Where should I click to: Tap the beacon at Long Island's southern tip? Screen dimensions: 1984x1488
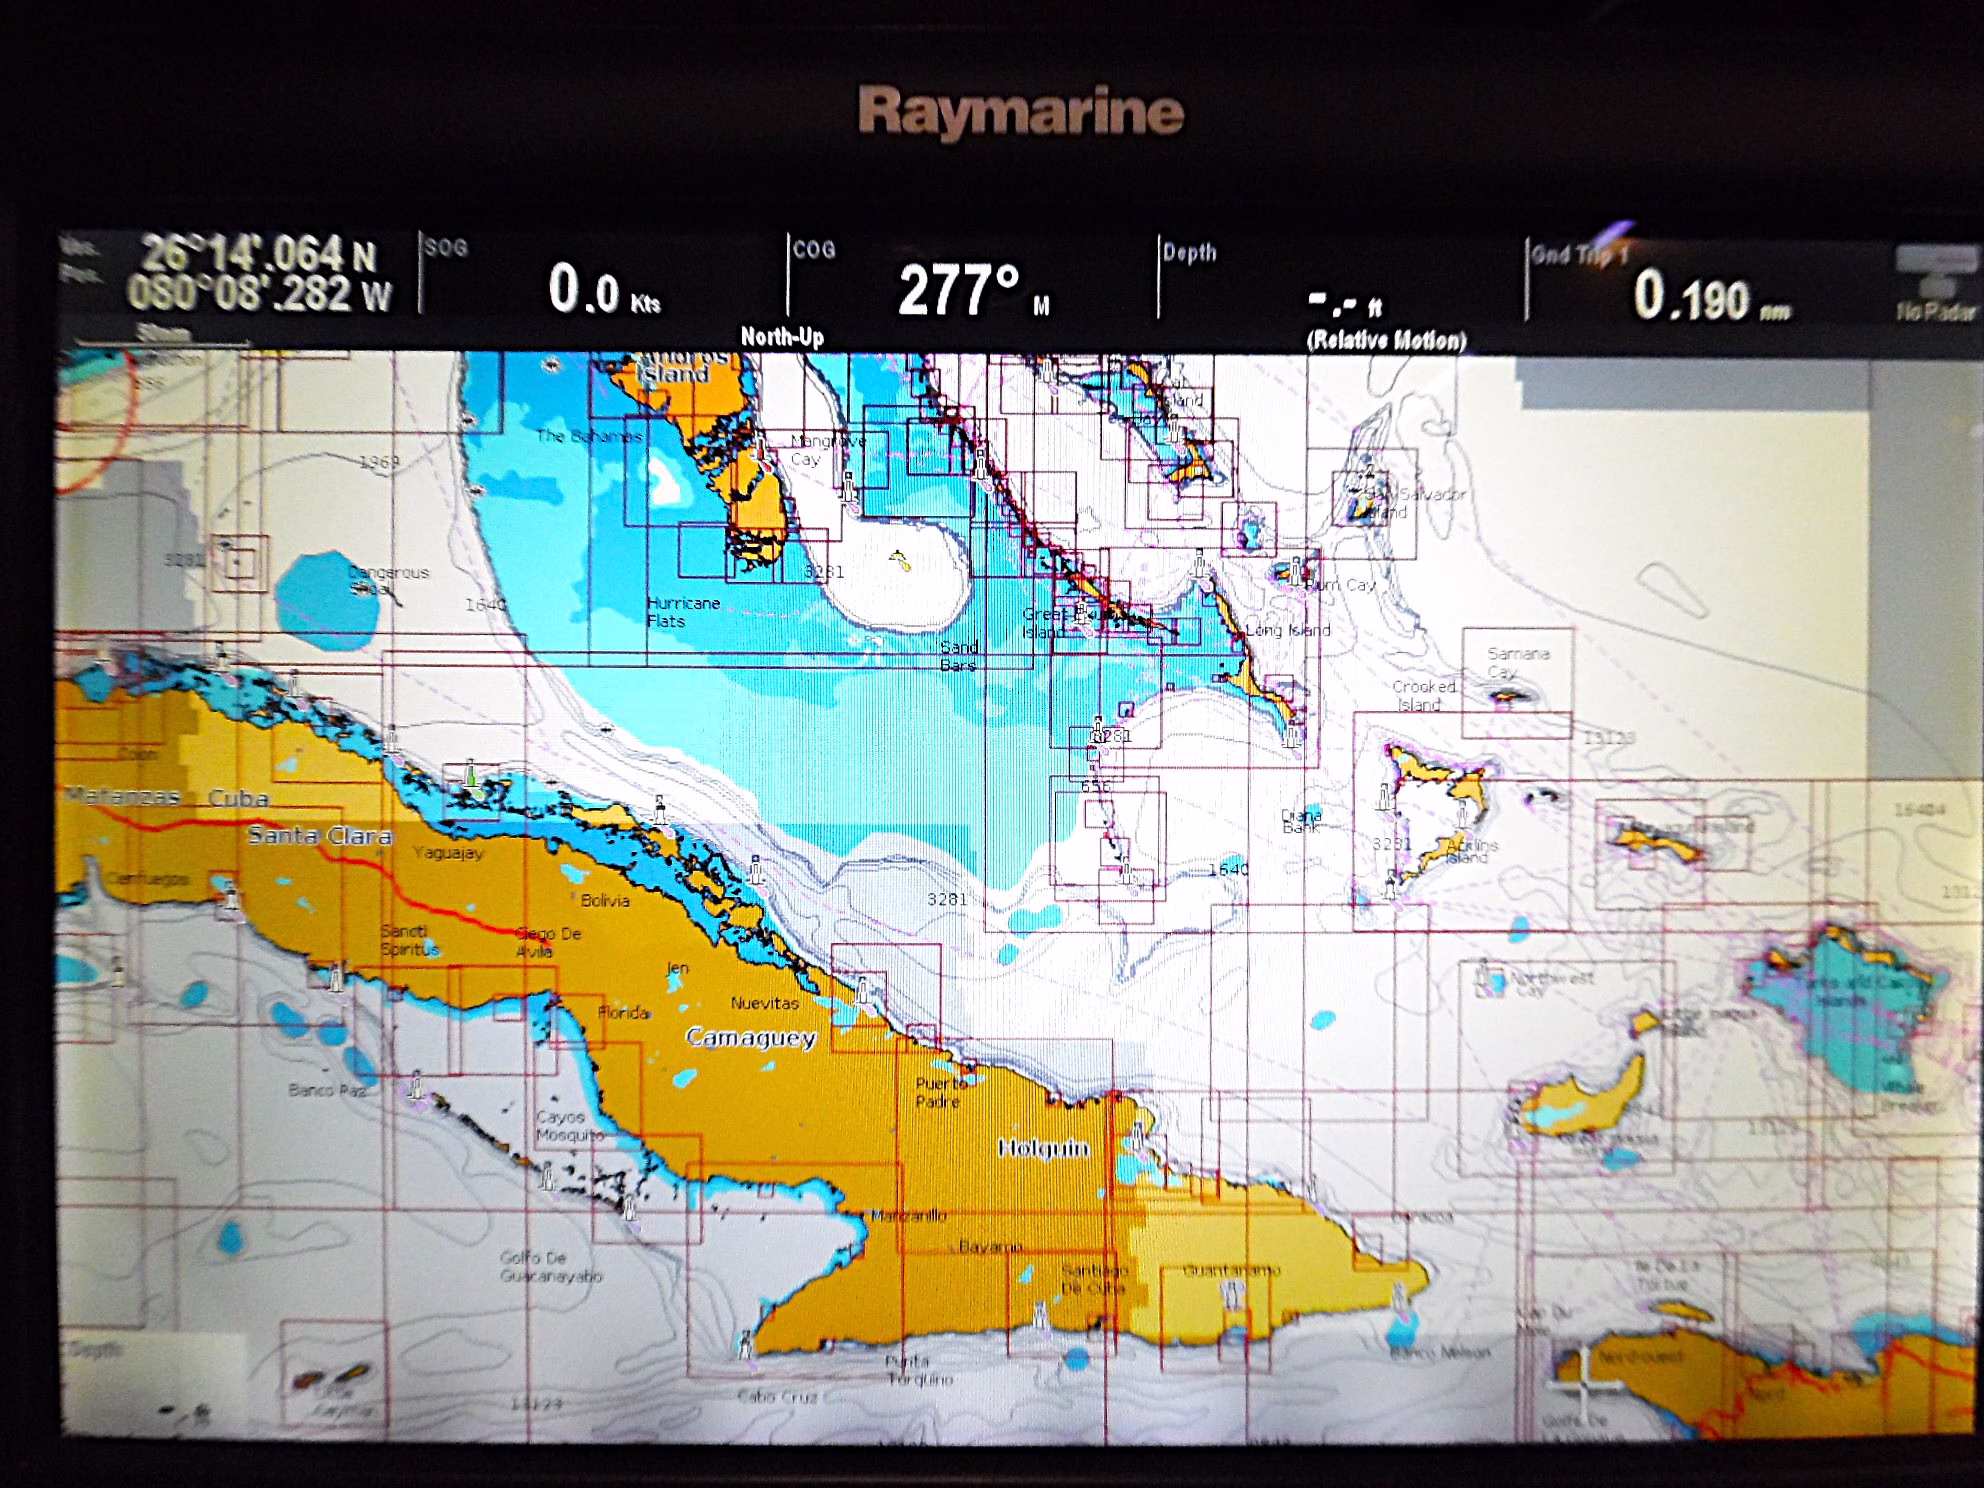pyautogui.click(x=1291, y=733)
